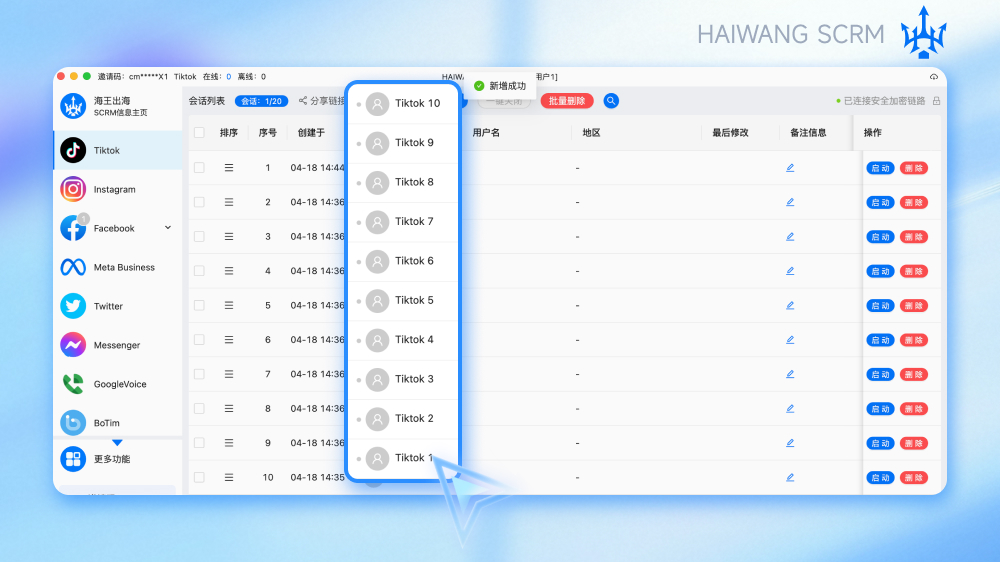
Task: Open the GoogleVoice sidebar section
Action: (118, 384)
